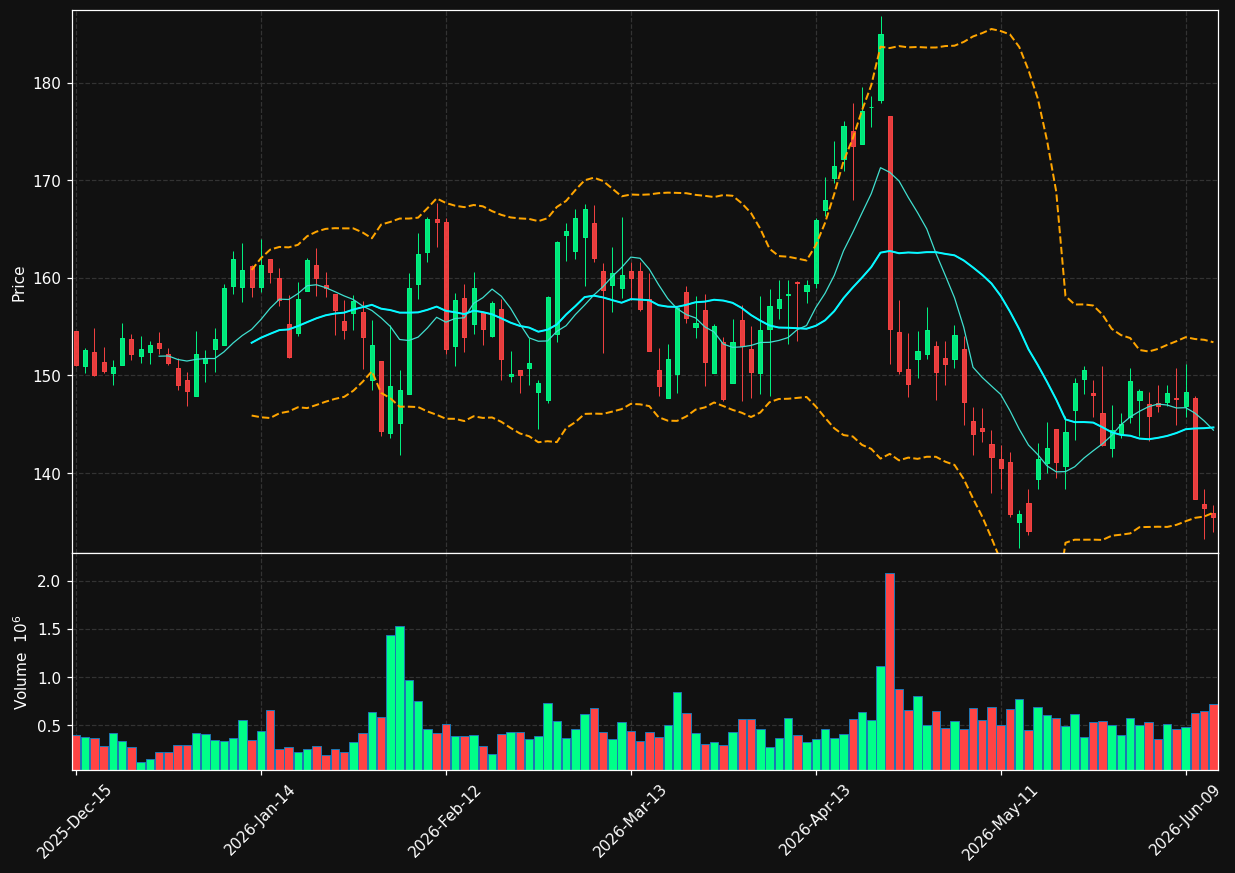Select the 170 price tick label
This screenshot has width=1235, height=873.
pyautogui.click(x=49, y=181)
